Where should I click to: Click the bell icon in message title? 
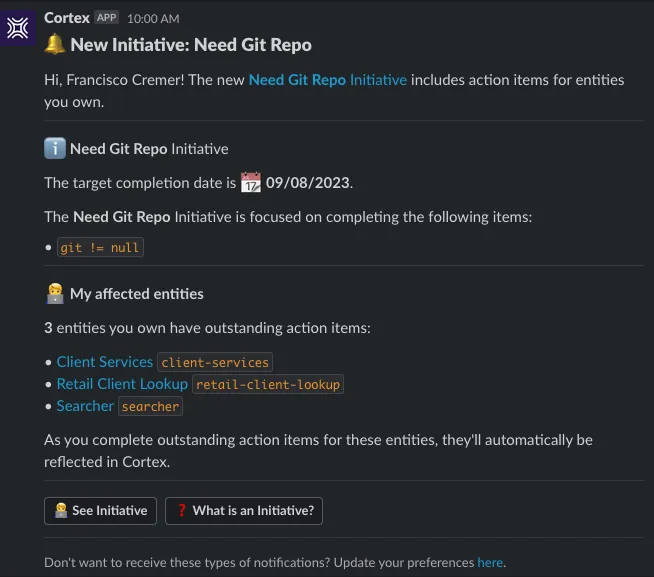(x=55, y=45)
